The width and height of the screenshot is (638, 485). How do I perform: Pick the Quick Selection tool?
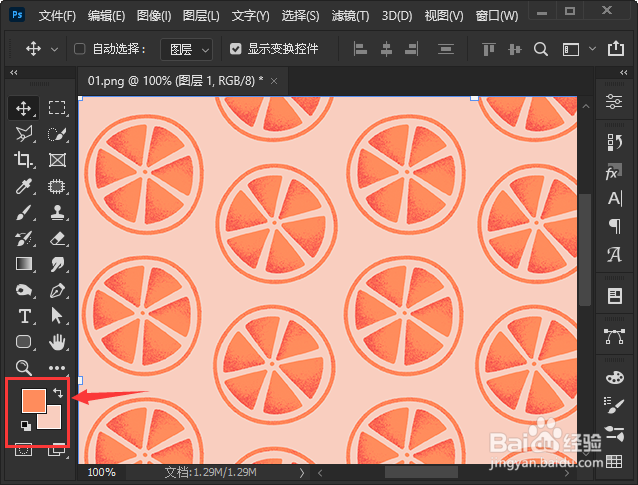(57, 134)
